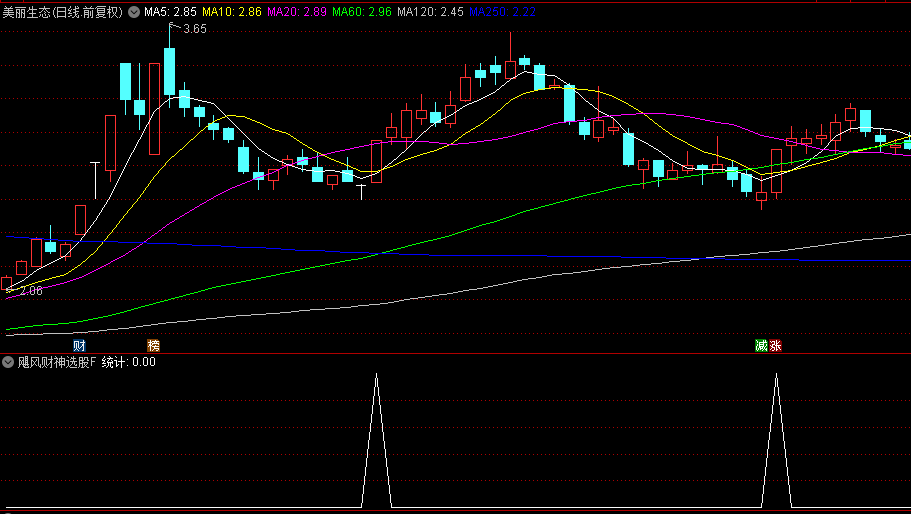Click the first signal peak in indicator panel
The width and height of the screenshot is (911, 514).
tap(376, 440)
